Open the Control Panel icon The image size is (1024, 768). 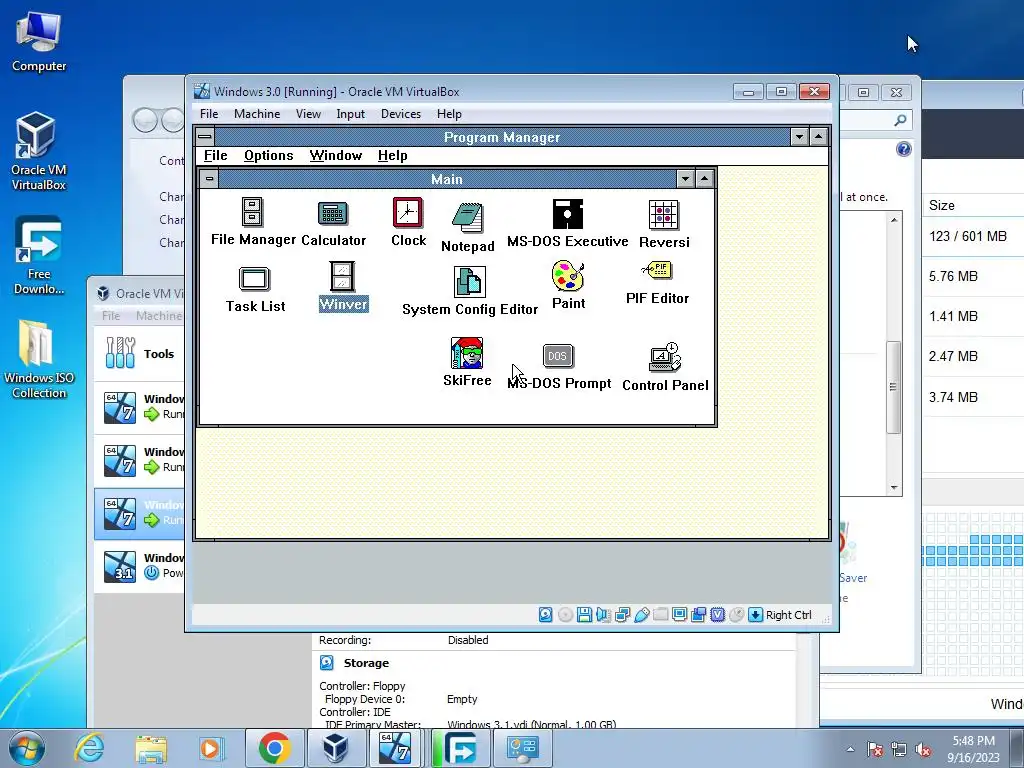click(x=665, y=367)
